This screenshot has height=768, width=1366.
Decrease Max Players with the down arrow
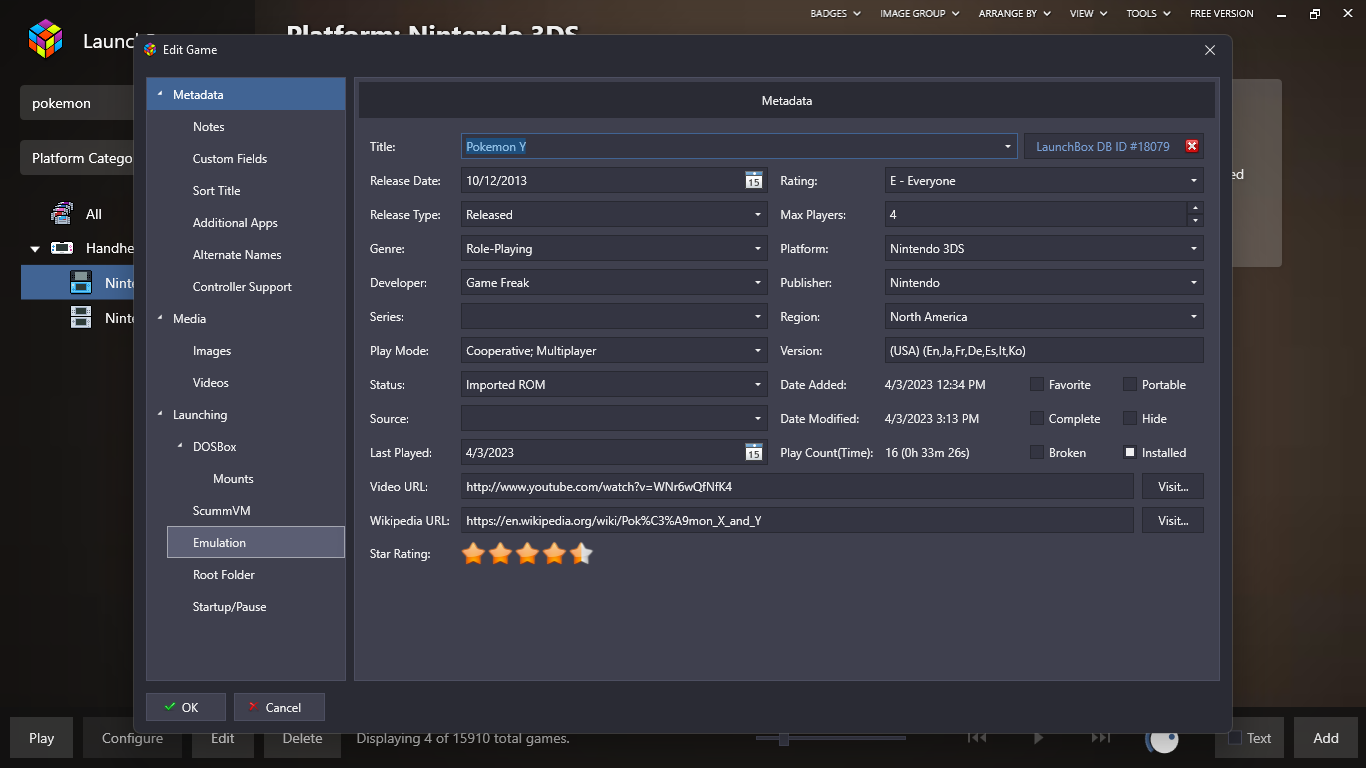tap(1195, 220)
